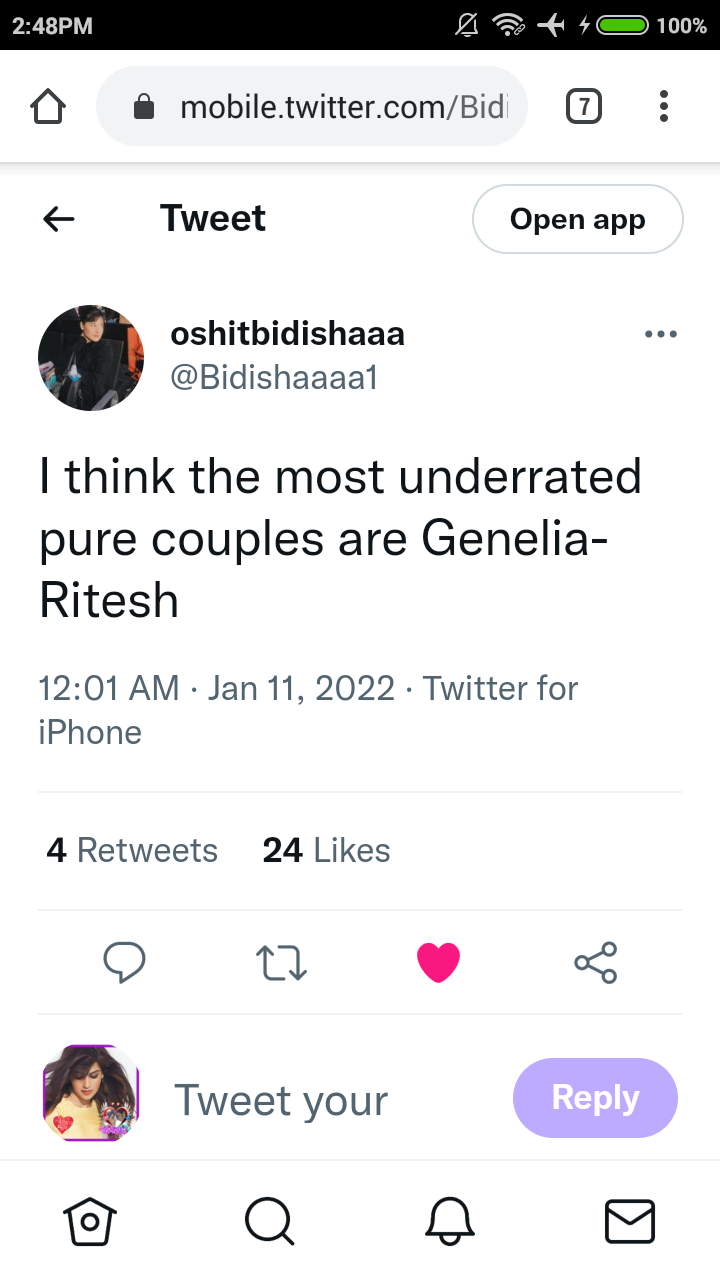
Task: Focus the Tweet your reply field
Action: coord(282,1101)
